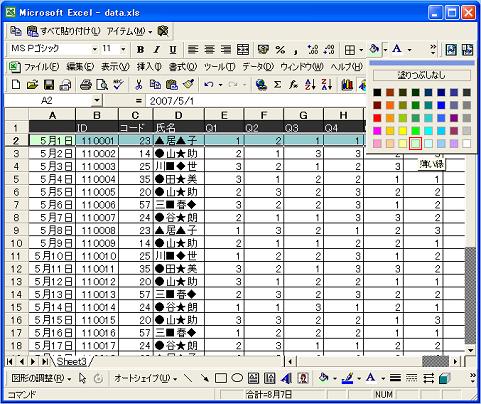Sort ascending with the A-Z icon

(310, 85)
